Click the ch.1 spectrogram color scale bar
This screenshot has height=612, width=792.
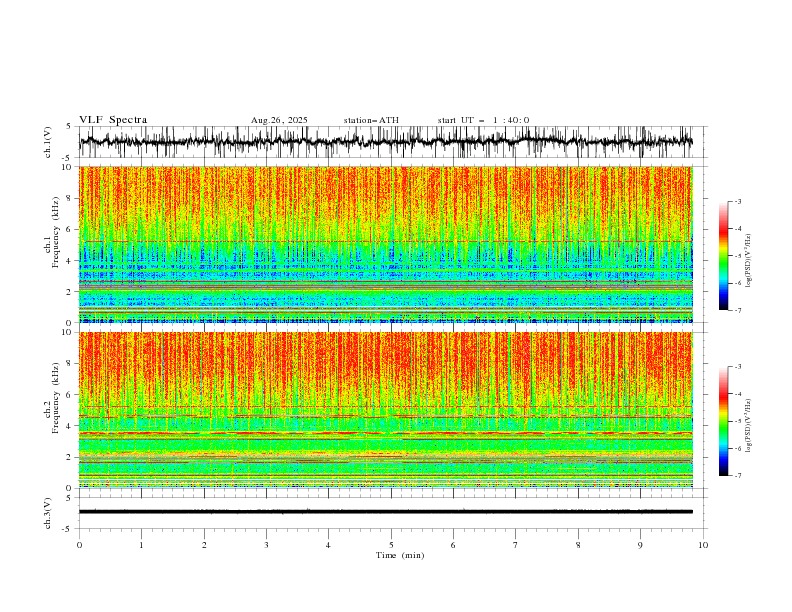[723, 256]
